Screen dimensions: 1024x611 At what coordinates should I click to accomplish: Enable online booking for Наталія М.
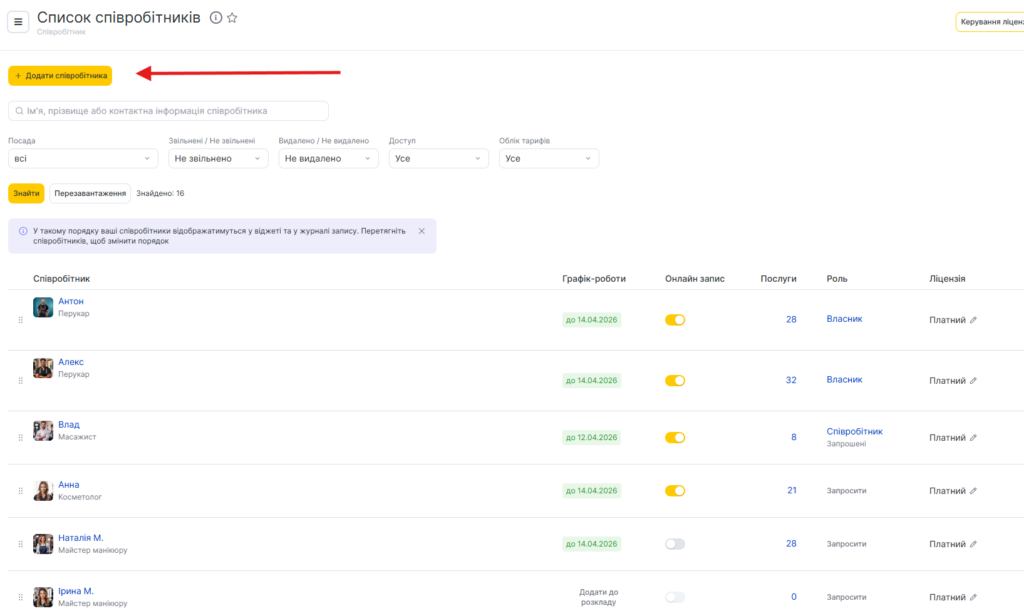(675, 544)
